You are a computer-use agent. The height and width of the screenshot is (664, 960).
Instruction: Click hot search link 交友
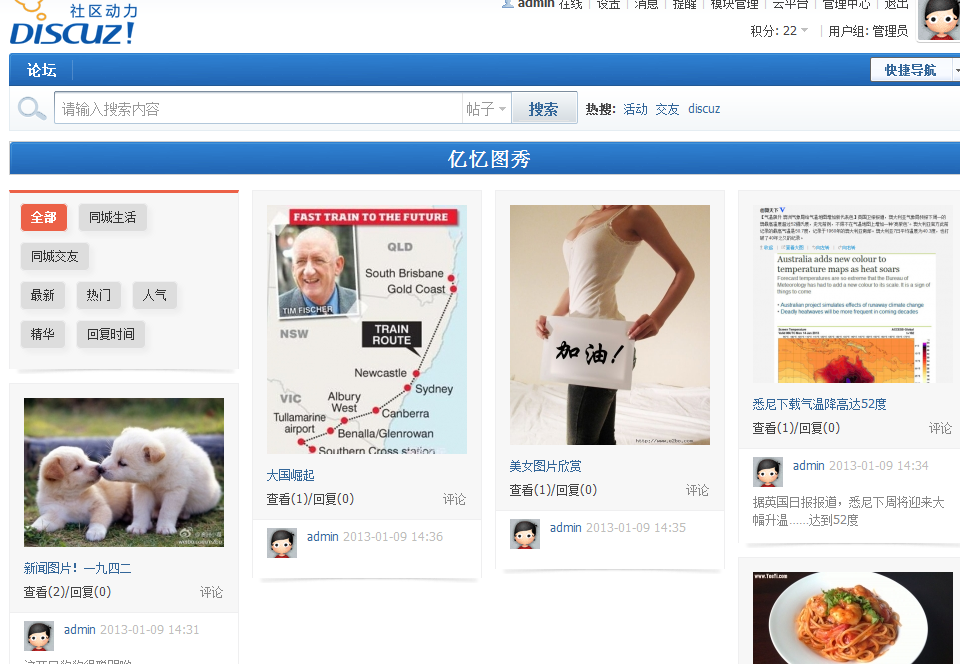pos(667,109)
